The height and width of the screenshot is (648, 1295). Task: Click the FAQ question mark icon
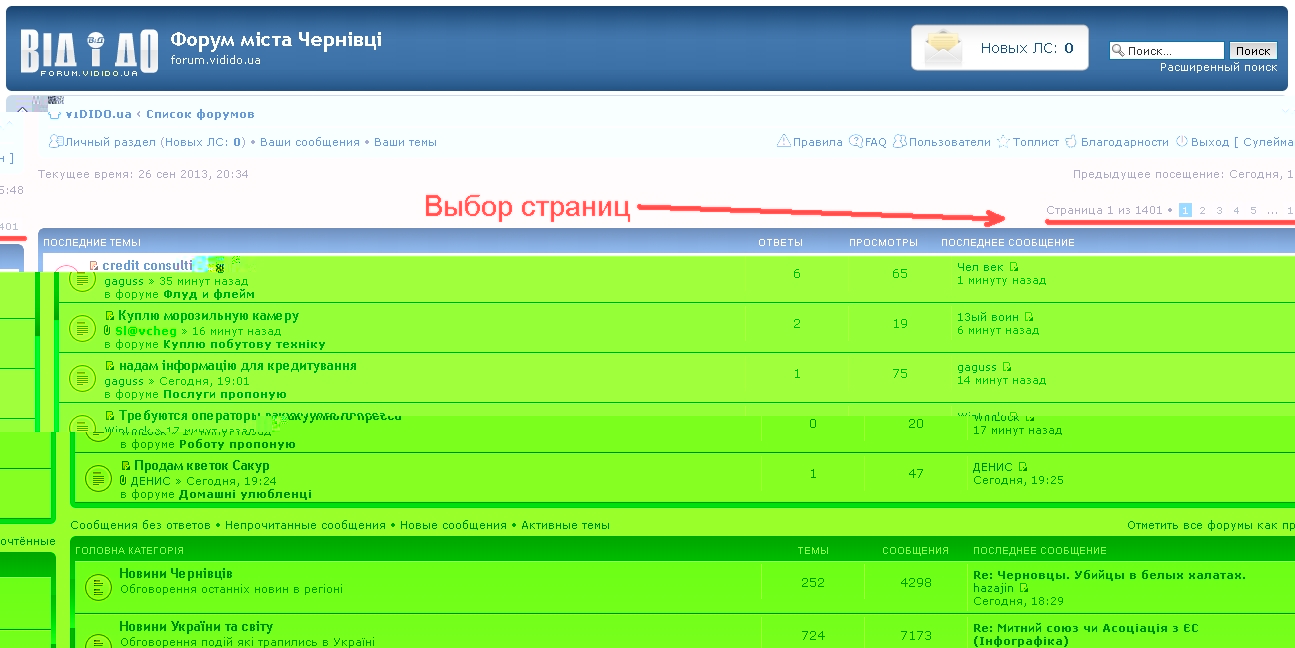856,142
